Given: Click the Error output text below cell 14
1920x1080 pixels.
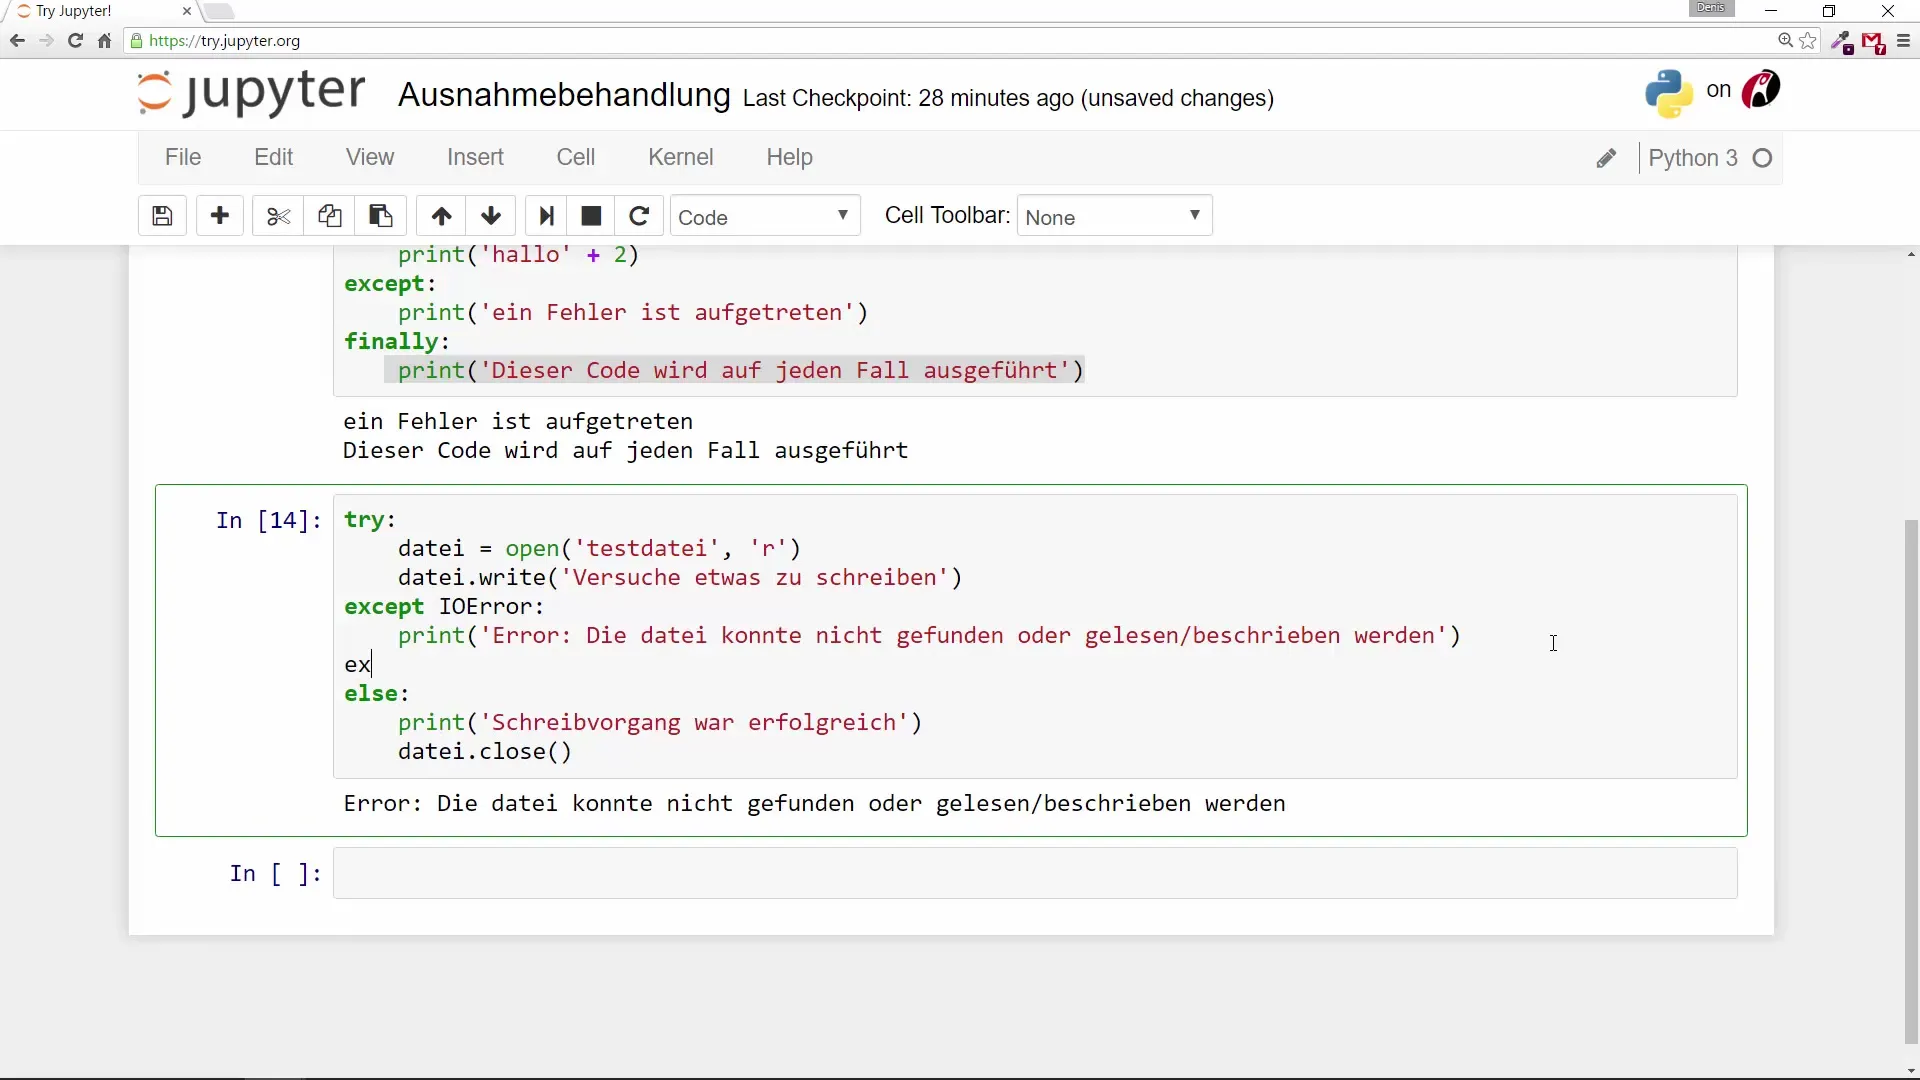Looking at the screenshot, I should [x=814, y=804].
